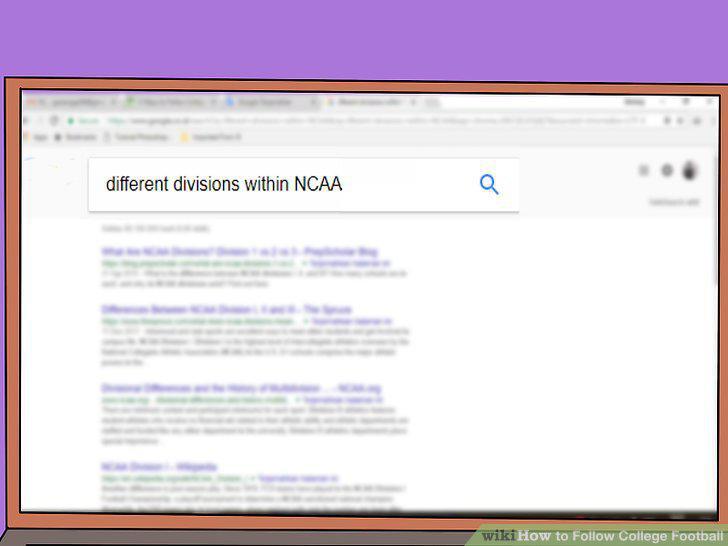The height and width of the screenshot is (546, 728).
Task: Open the PrepScholar Blog NCAA Divisions result
Action: (x=240, y=252)
